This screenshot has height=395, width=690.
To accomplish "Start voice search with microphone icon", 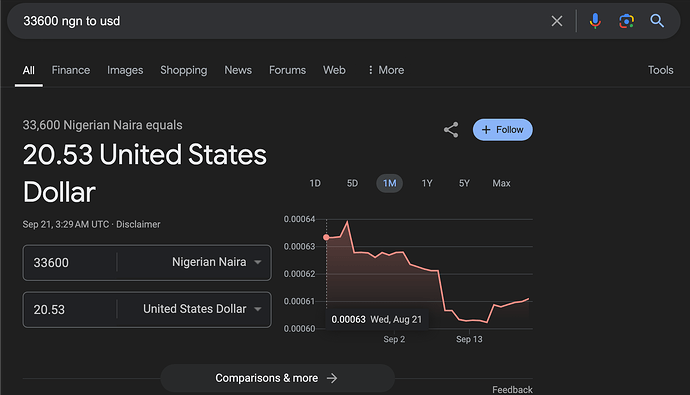I will [595, 21].
